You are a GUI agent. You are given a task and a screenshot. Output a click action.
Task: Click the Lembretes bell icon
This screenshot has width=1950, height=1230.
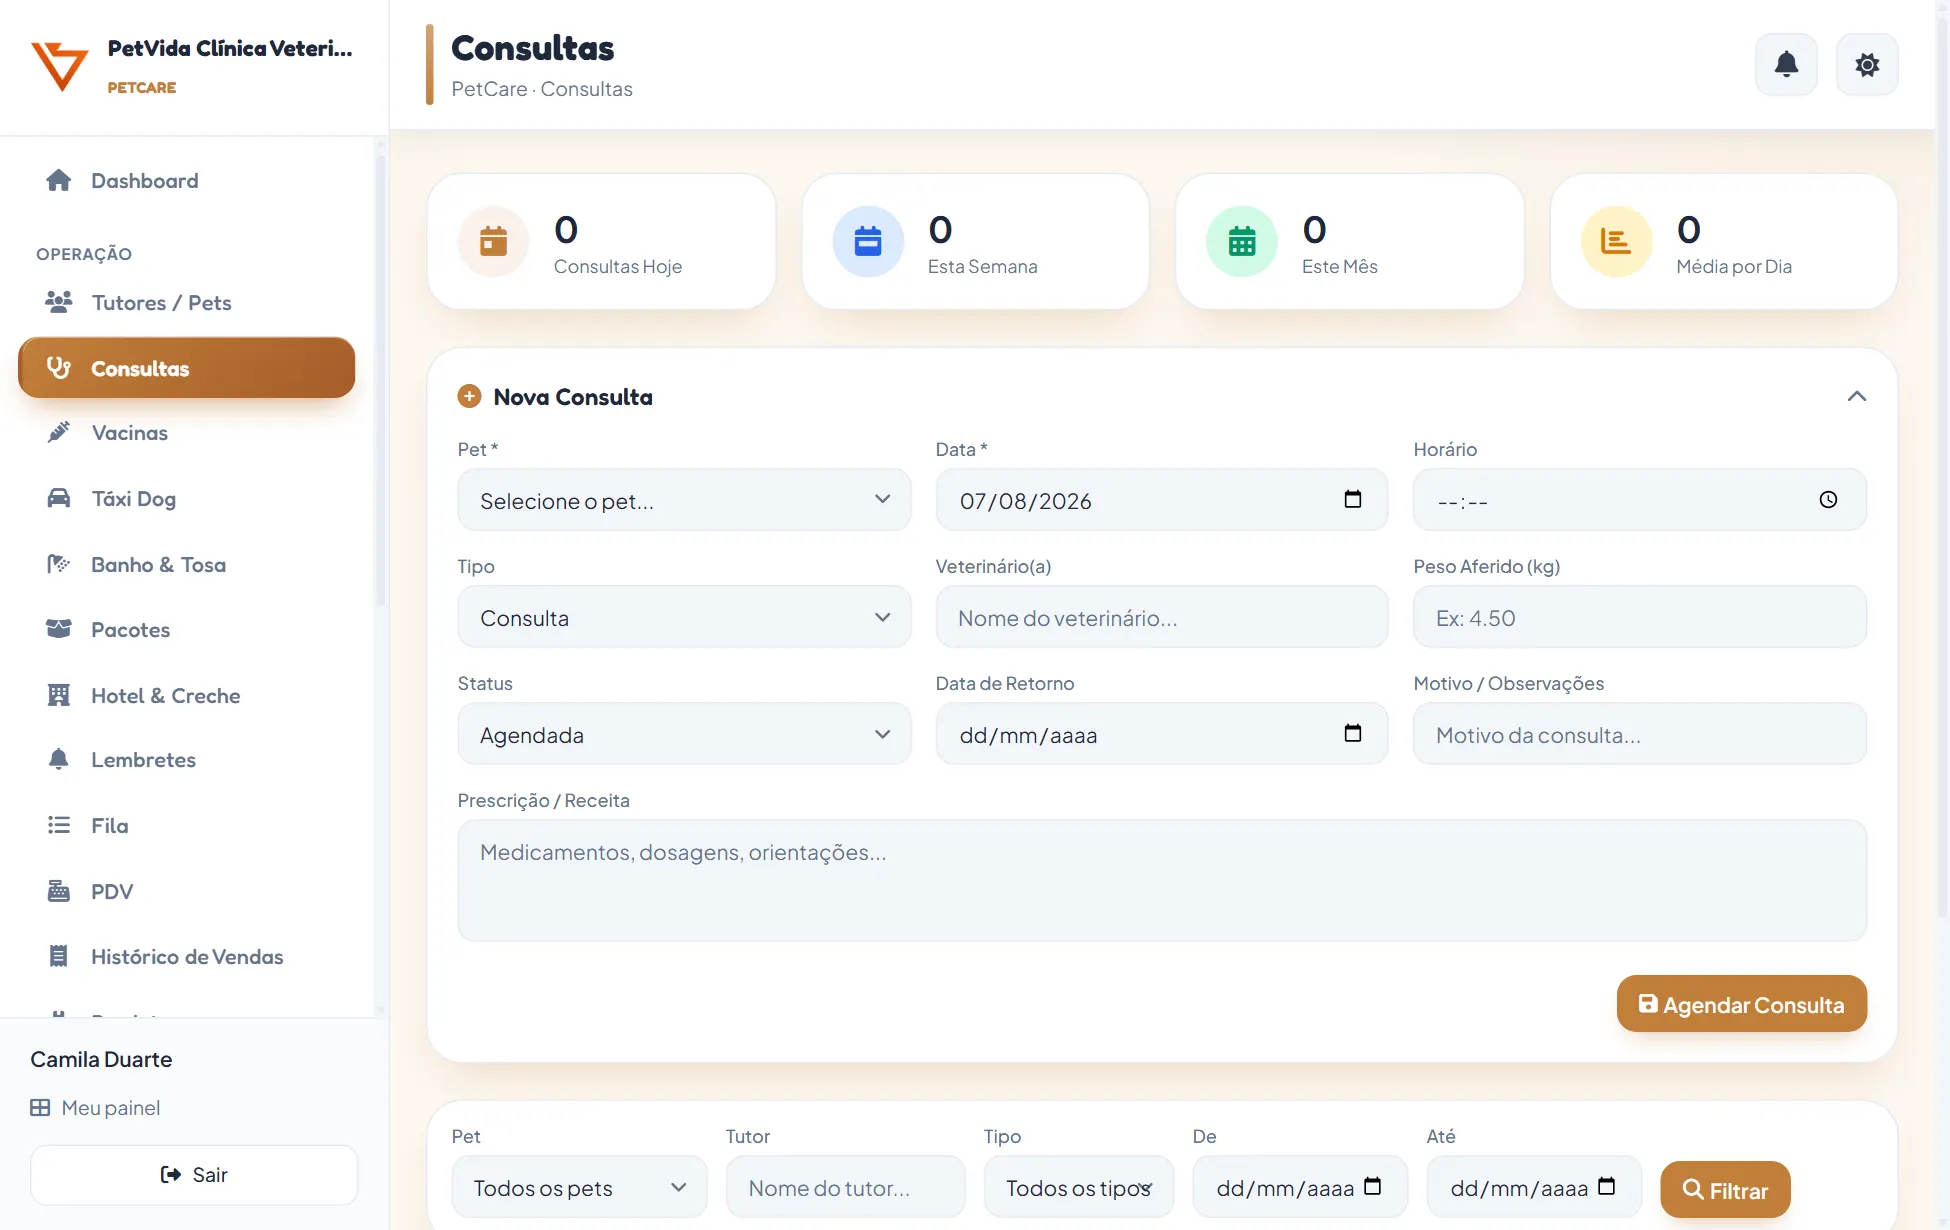click(59, 759)
